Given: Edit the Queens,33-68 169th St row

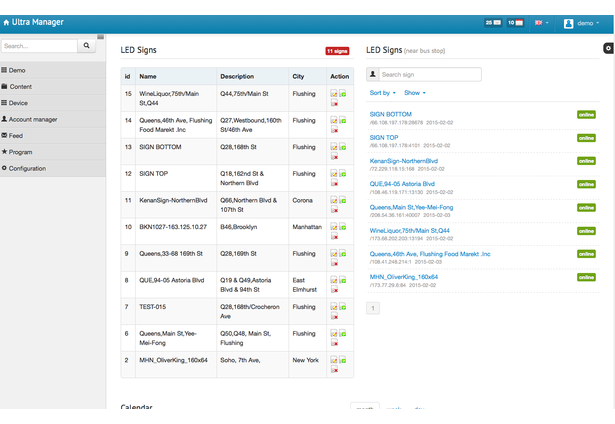Looking at the screenshot, I should pos(334,254).
